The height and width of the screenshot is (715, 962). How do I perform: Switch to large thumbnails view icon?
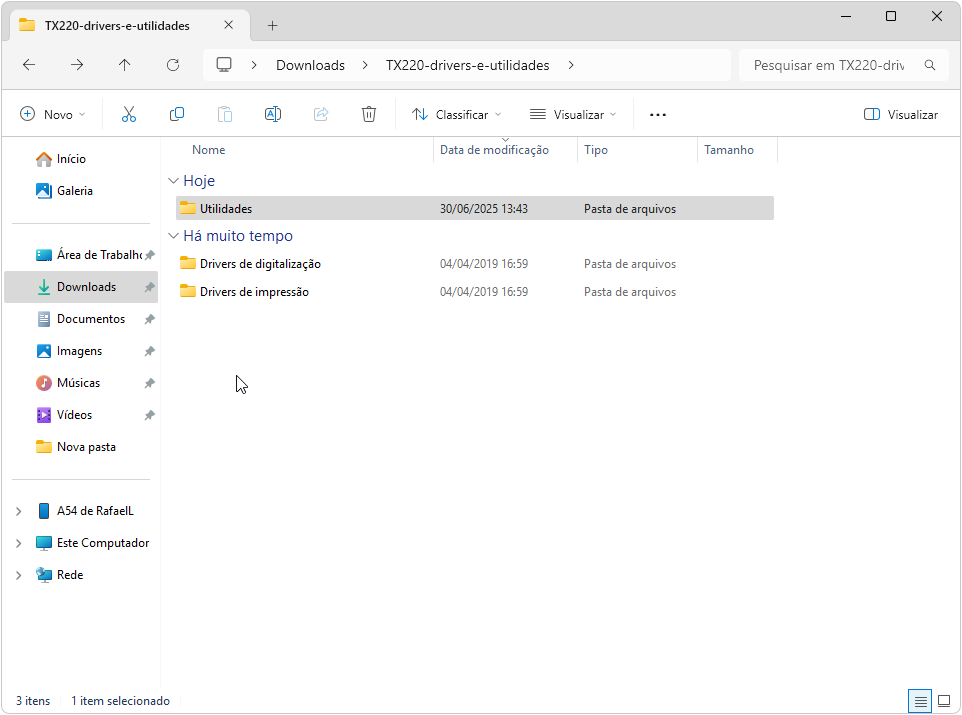(944, 701)
